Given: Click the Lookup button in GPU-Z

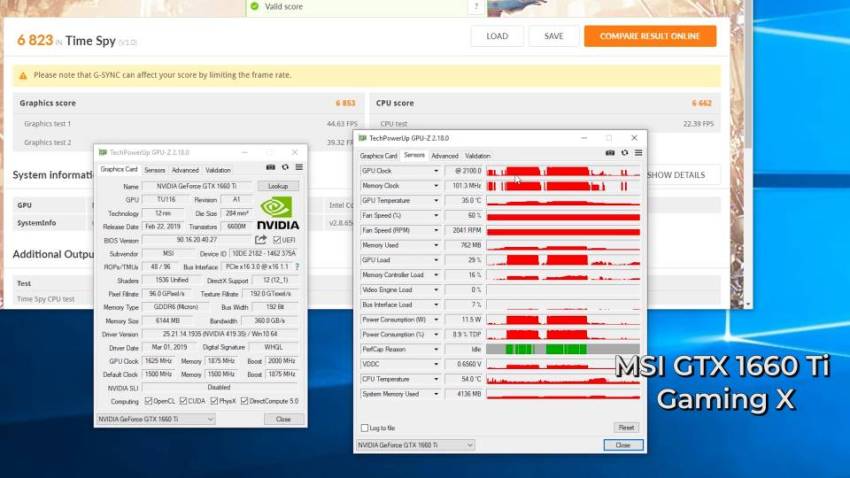Looking at the screenshot, I should 278,186.
